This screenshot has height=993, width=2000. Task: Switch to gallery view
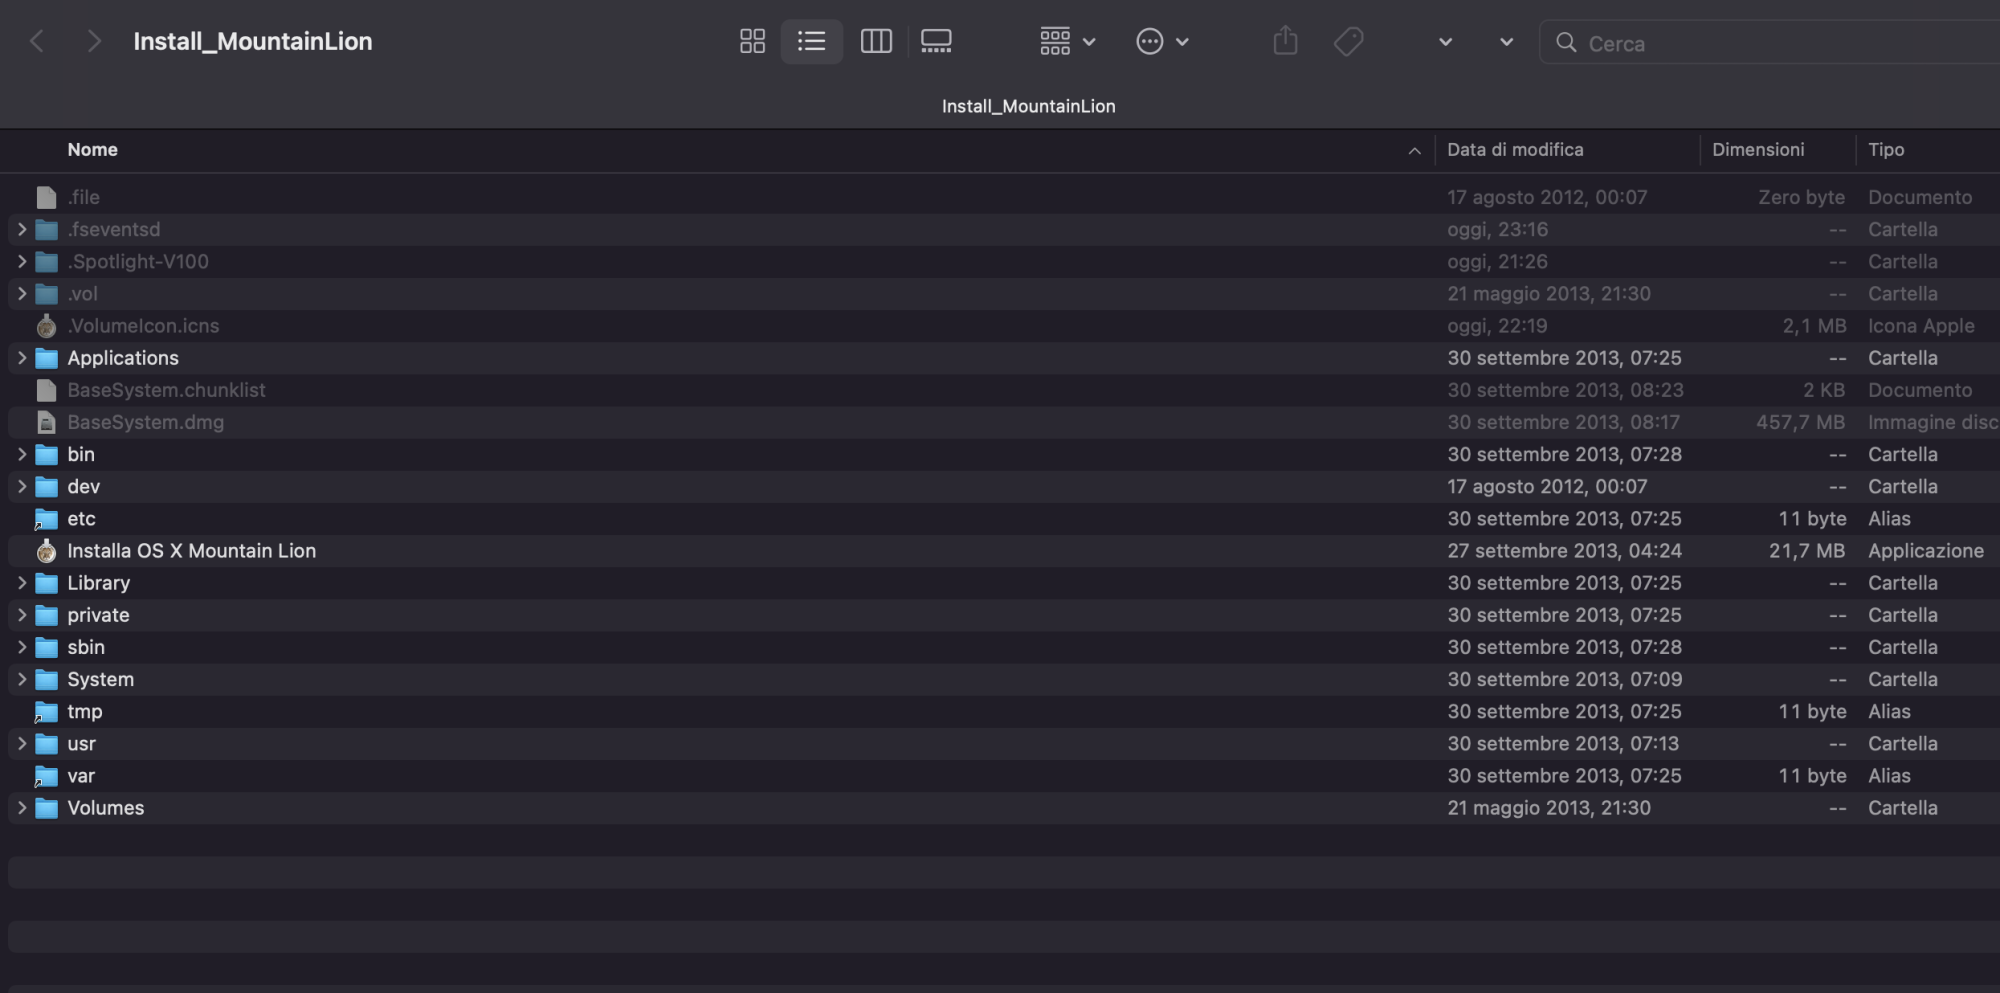(936, 41)
